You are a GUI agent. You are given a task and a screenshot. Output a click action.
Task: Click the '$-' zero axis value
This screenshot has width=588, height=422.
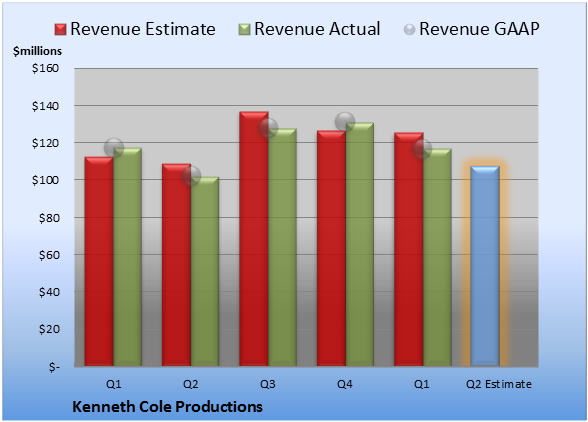(x=54, y=367)
